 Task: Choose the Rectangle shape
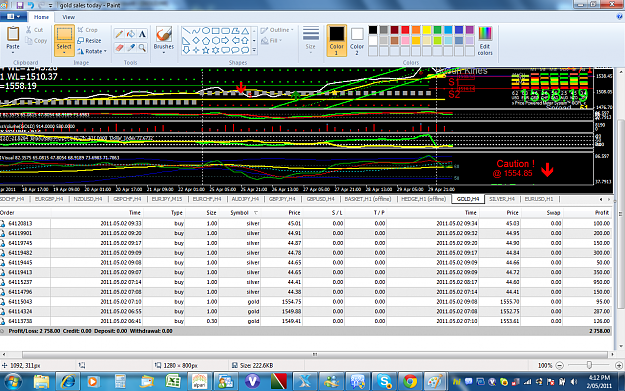point(216,31)
